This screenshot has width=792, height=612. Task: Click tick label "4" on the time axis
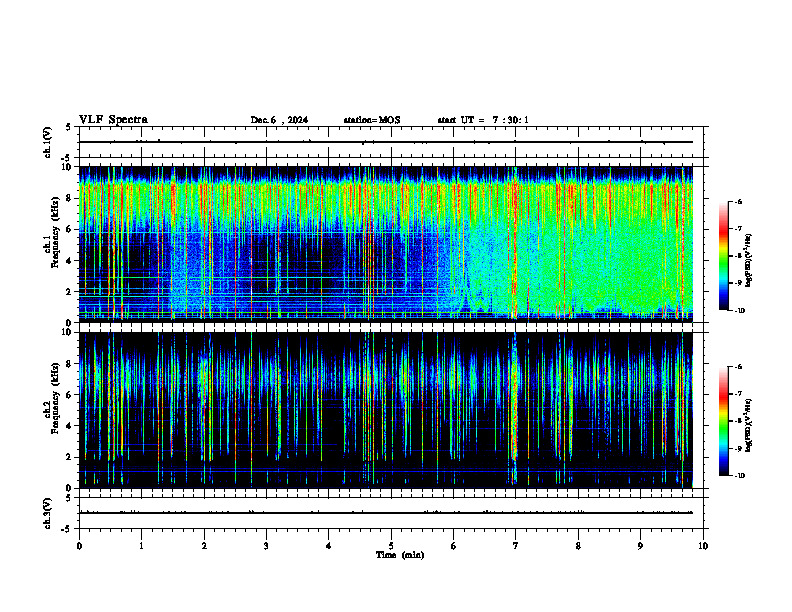point(329,546)
